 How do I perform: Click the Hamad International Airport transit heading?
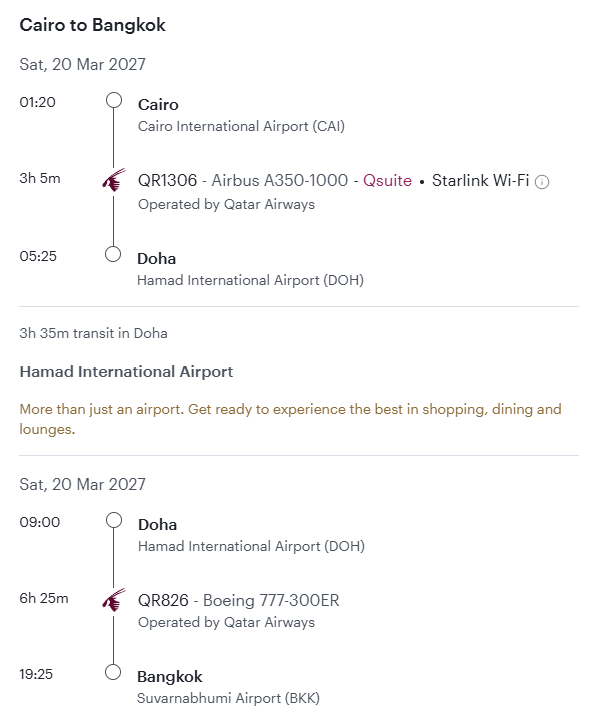coord(126,372)
